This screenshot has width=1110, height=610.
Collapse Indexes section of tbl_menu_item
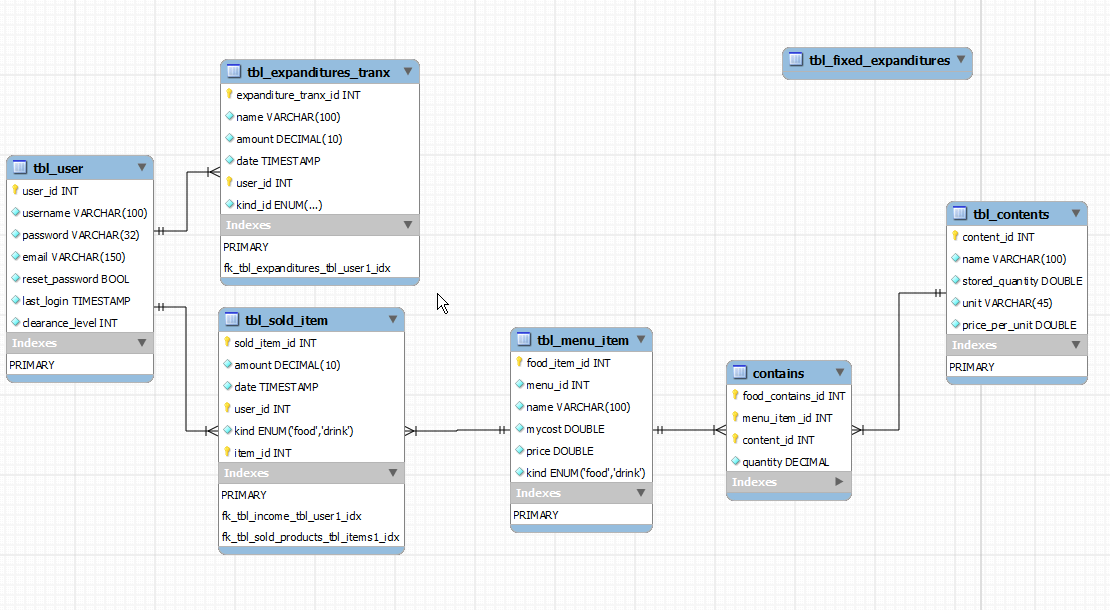[x=641, y=493]
